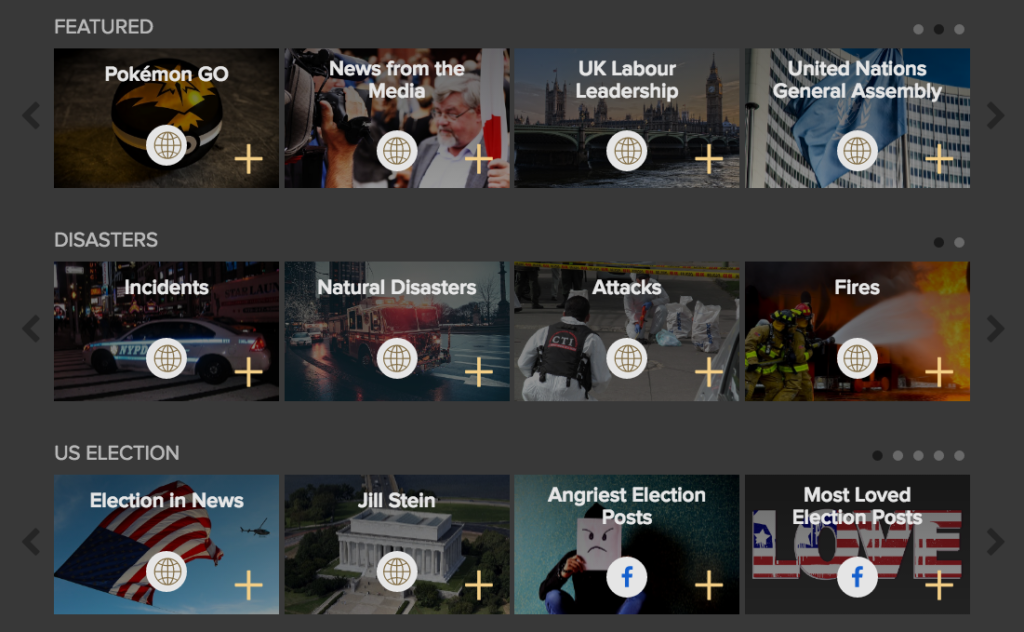Open the United Nations General Assembly card
Image resolution: width=1024 pixels, height=632 pixels.
click(x=857, y=80)
